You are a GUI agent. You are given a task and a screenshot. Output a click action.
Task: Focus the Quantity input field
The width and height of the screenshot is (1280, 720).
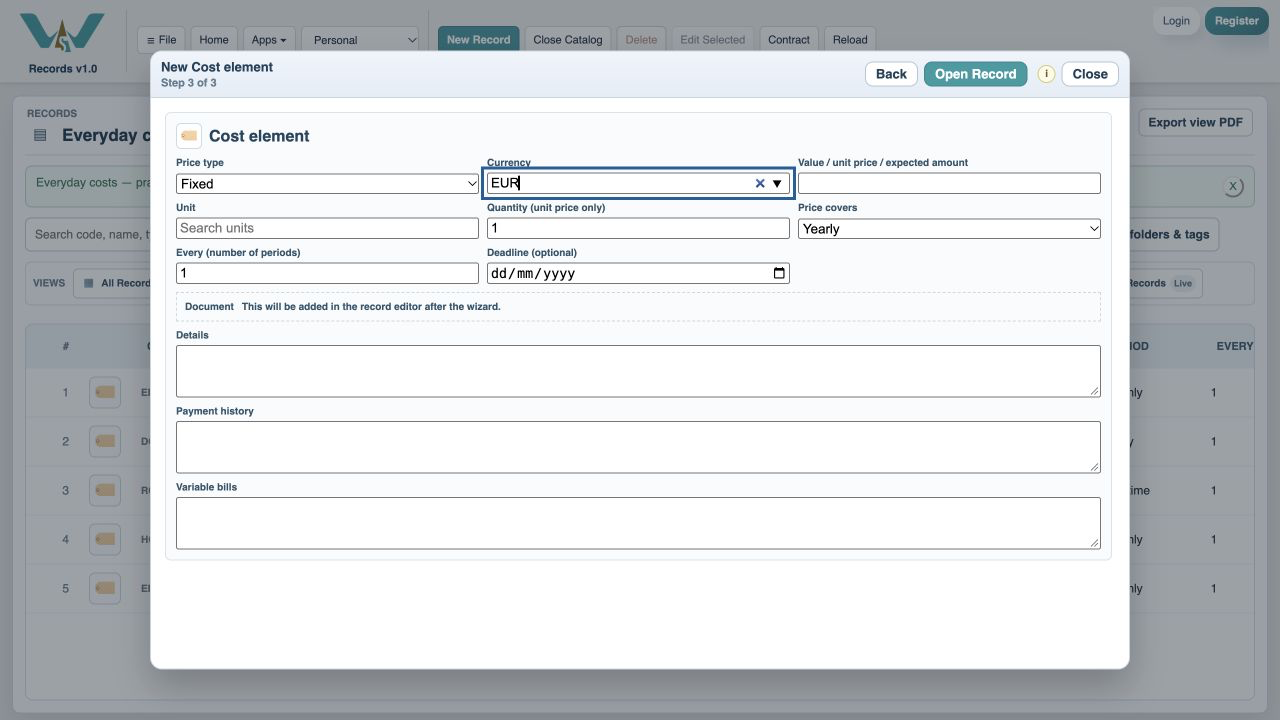(x=638, y=229)
